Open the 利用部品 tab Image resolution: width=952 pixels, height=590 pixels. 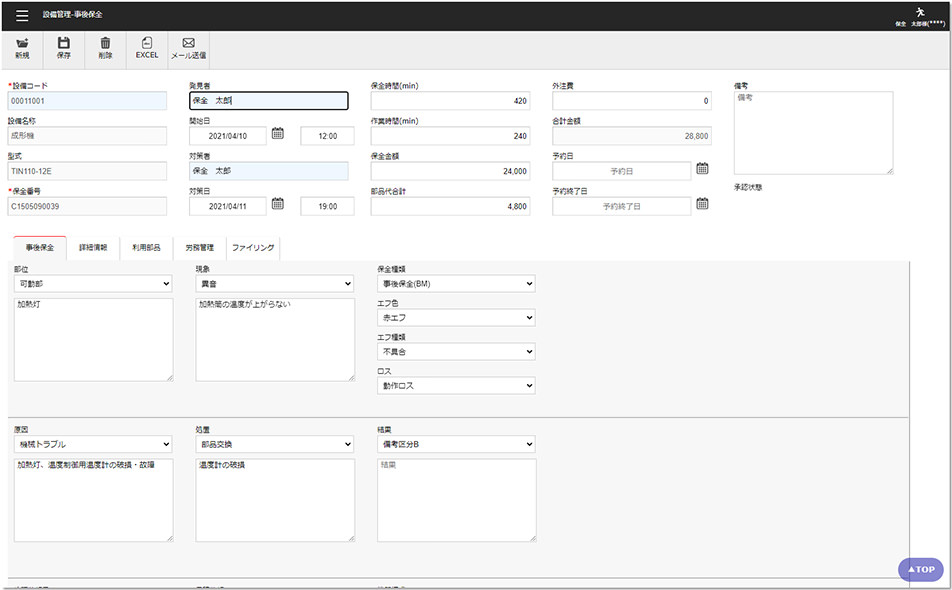click(146, 248)
